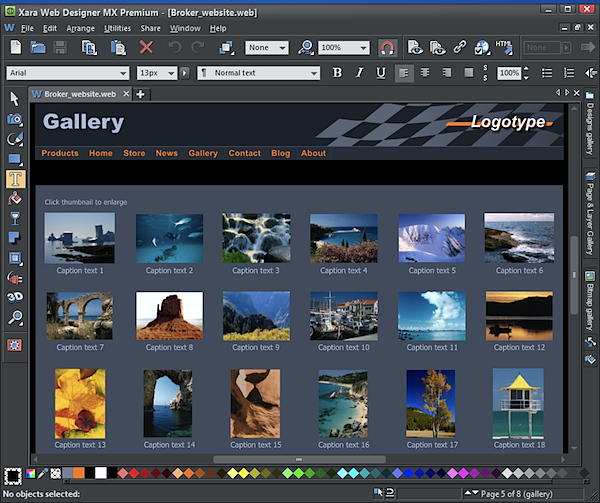This screenshot has width=600, height=503.
Task: Switch to the Broker_website.web document tab
Action: [x=80, y=94]
